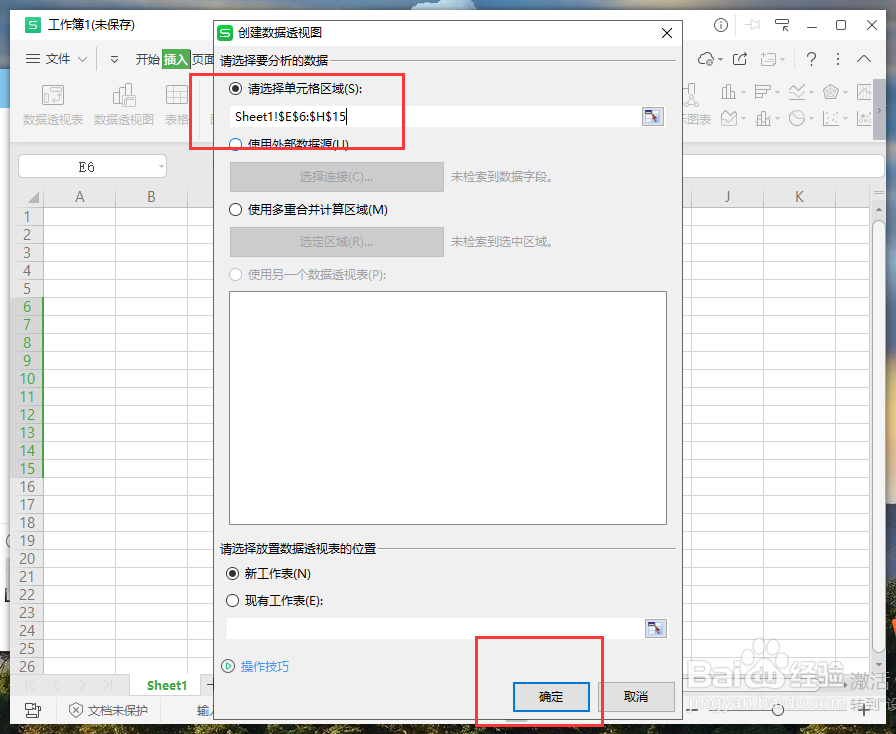Screen dimensions: 896x734
Task: Expand the line chart dropdown arrow
Action: (x=811, y=92)
